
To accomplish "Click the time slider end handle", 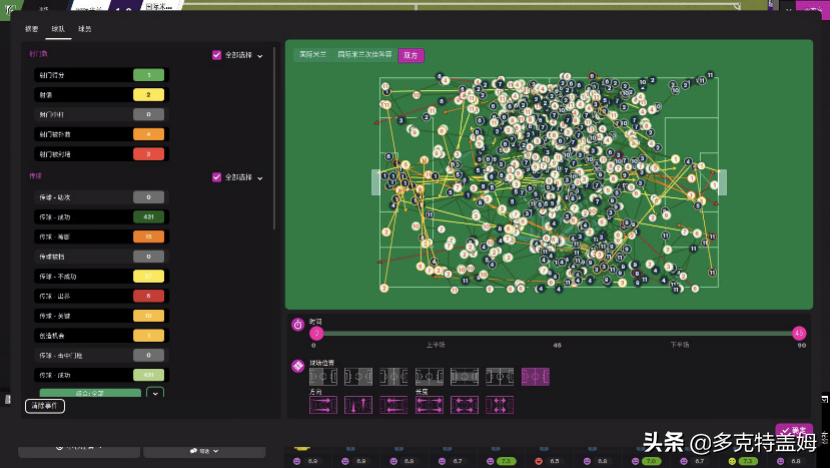I will click(799, 333).
